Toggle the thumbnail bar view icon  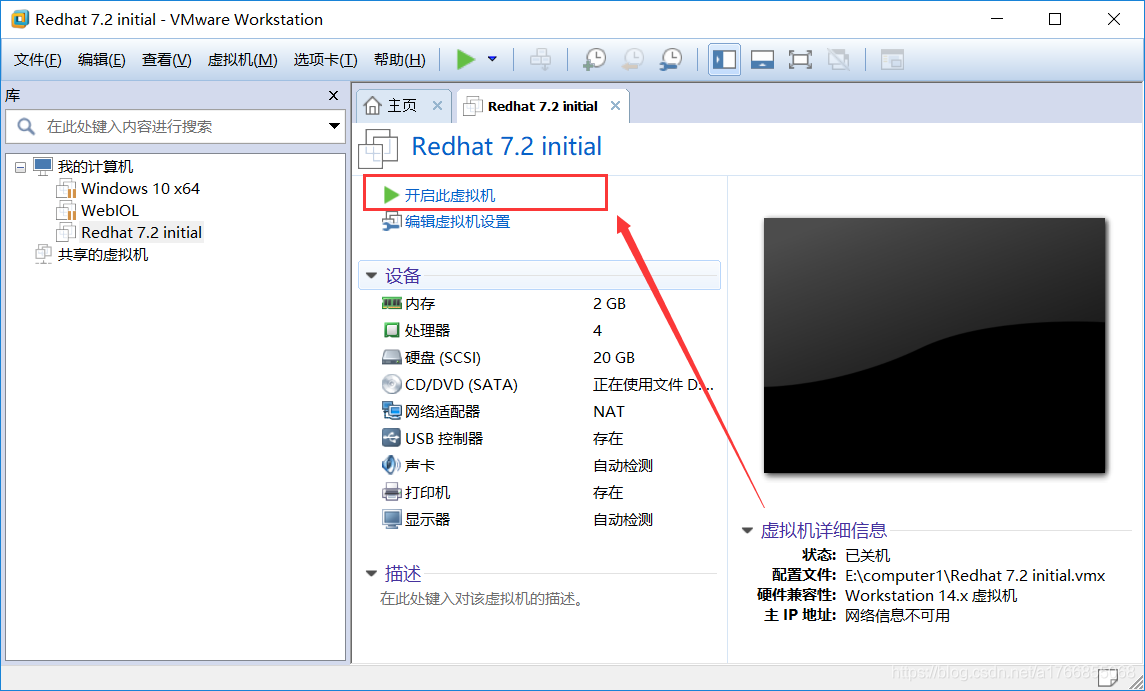(762, 59)
